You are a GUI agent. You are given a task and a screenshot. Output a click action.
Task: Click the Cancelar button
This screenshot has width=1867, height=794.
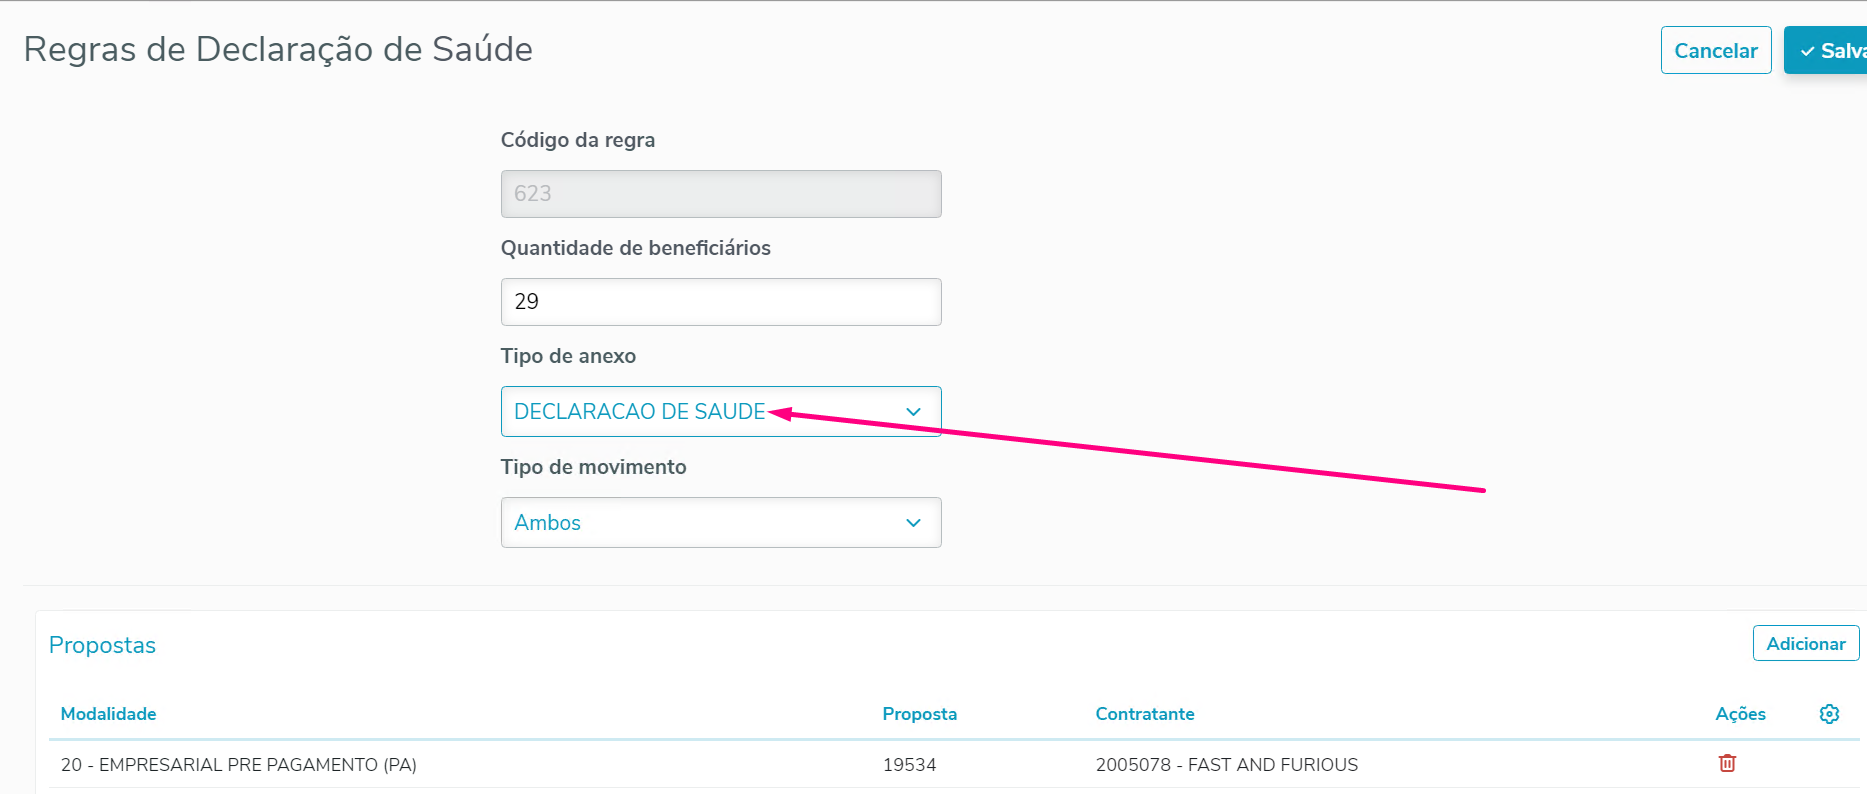[1716, 50]
